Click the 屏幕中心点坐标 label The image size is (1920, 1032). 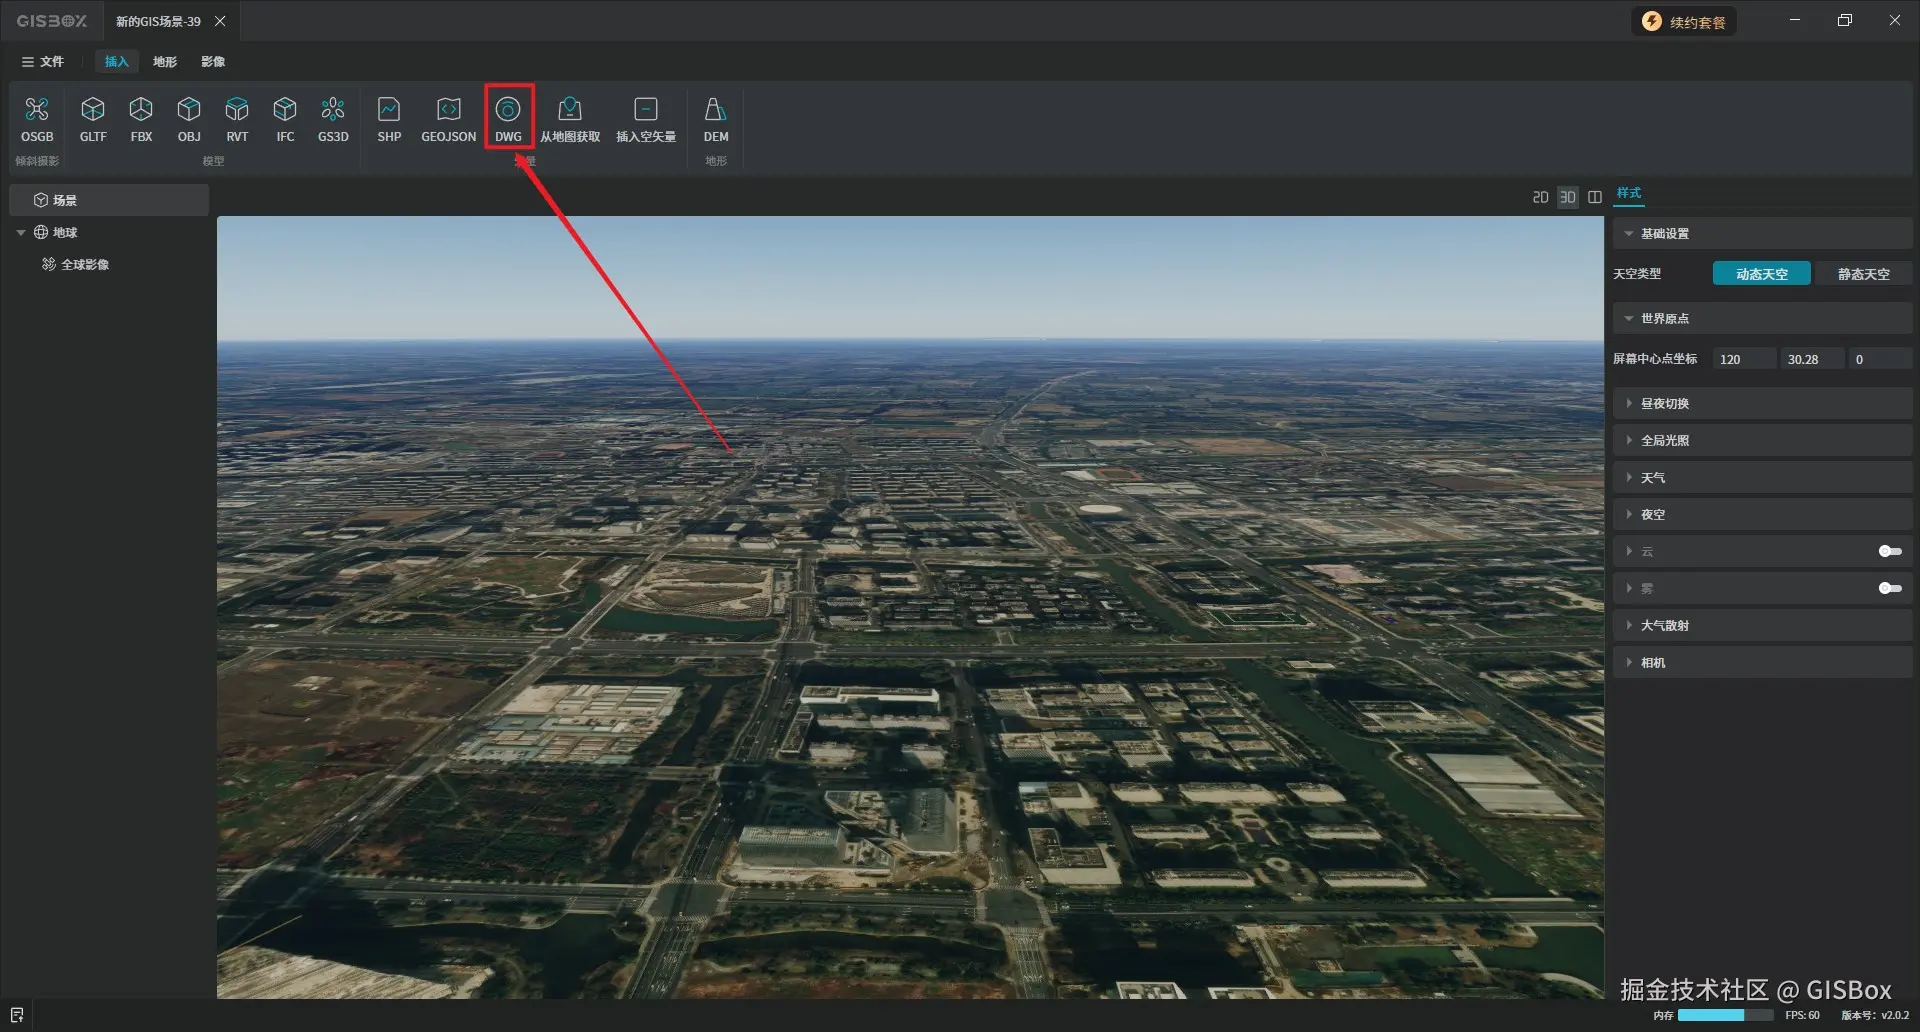pos(1655,359)
